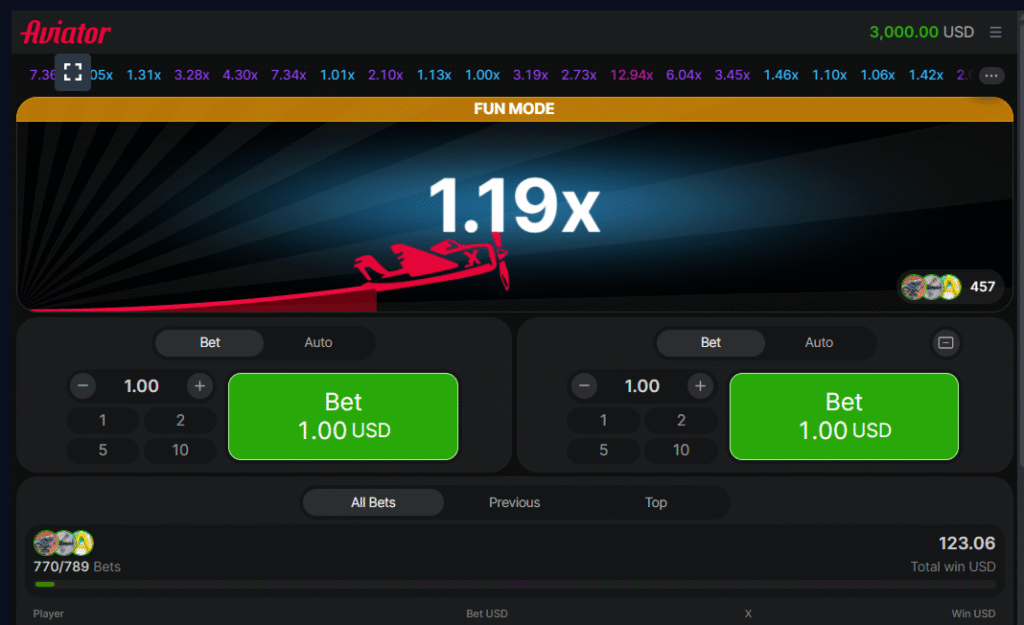Open the hamburger menu icon
This screenshot has height=625, width=1024.
(x=995, y=32)
